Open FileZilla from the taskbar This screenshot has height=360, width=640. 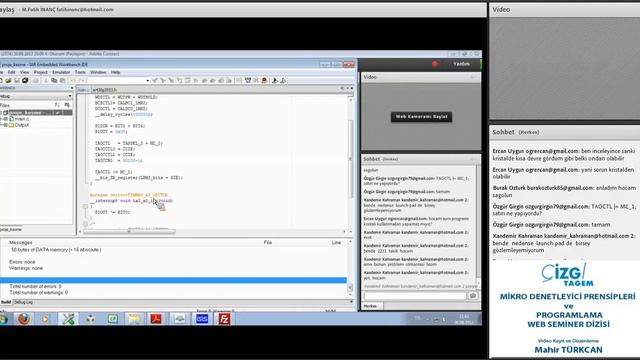tap(224, 319)
